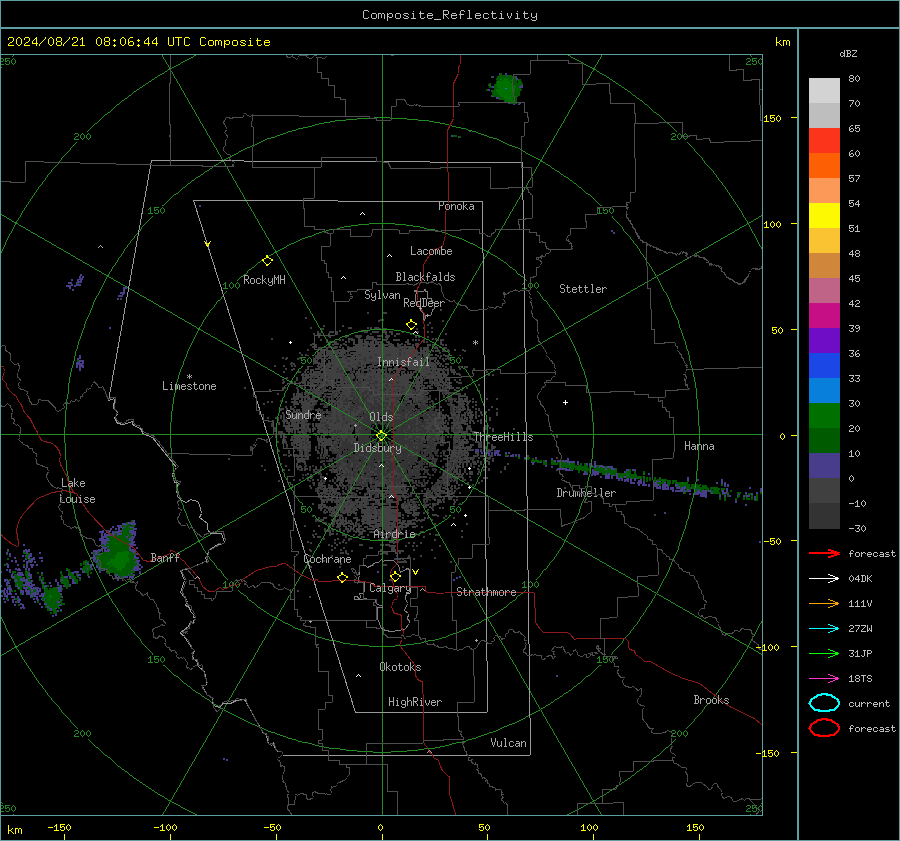Click the Limestone label
900x841 pixels.
[189, 386]
